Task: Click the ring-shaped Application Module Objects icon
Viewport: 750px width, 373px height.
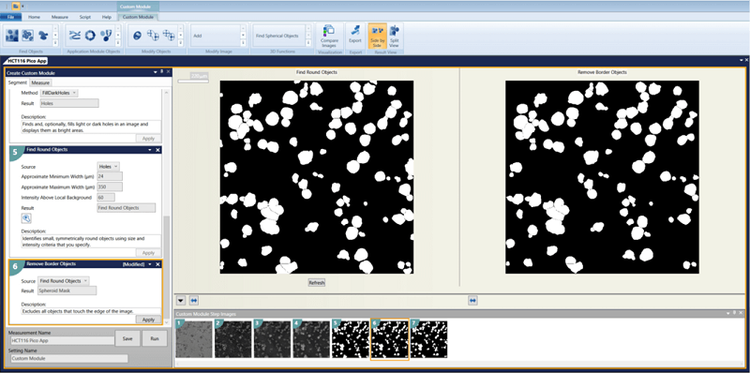Action: pos(90,35)
